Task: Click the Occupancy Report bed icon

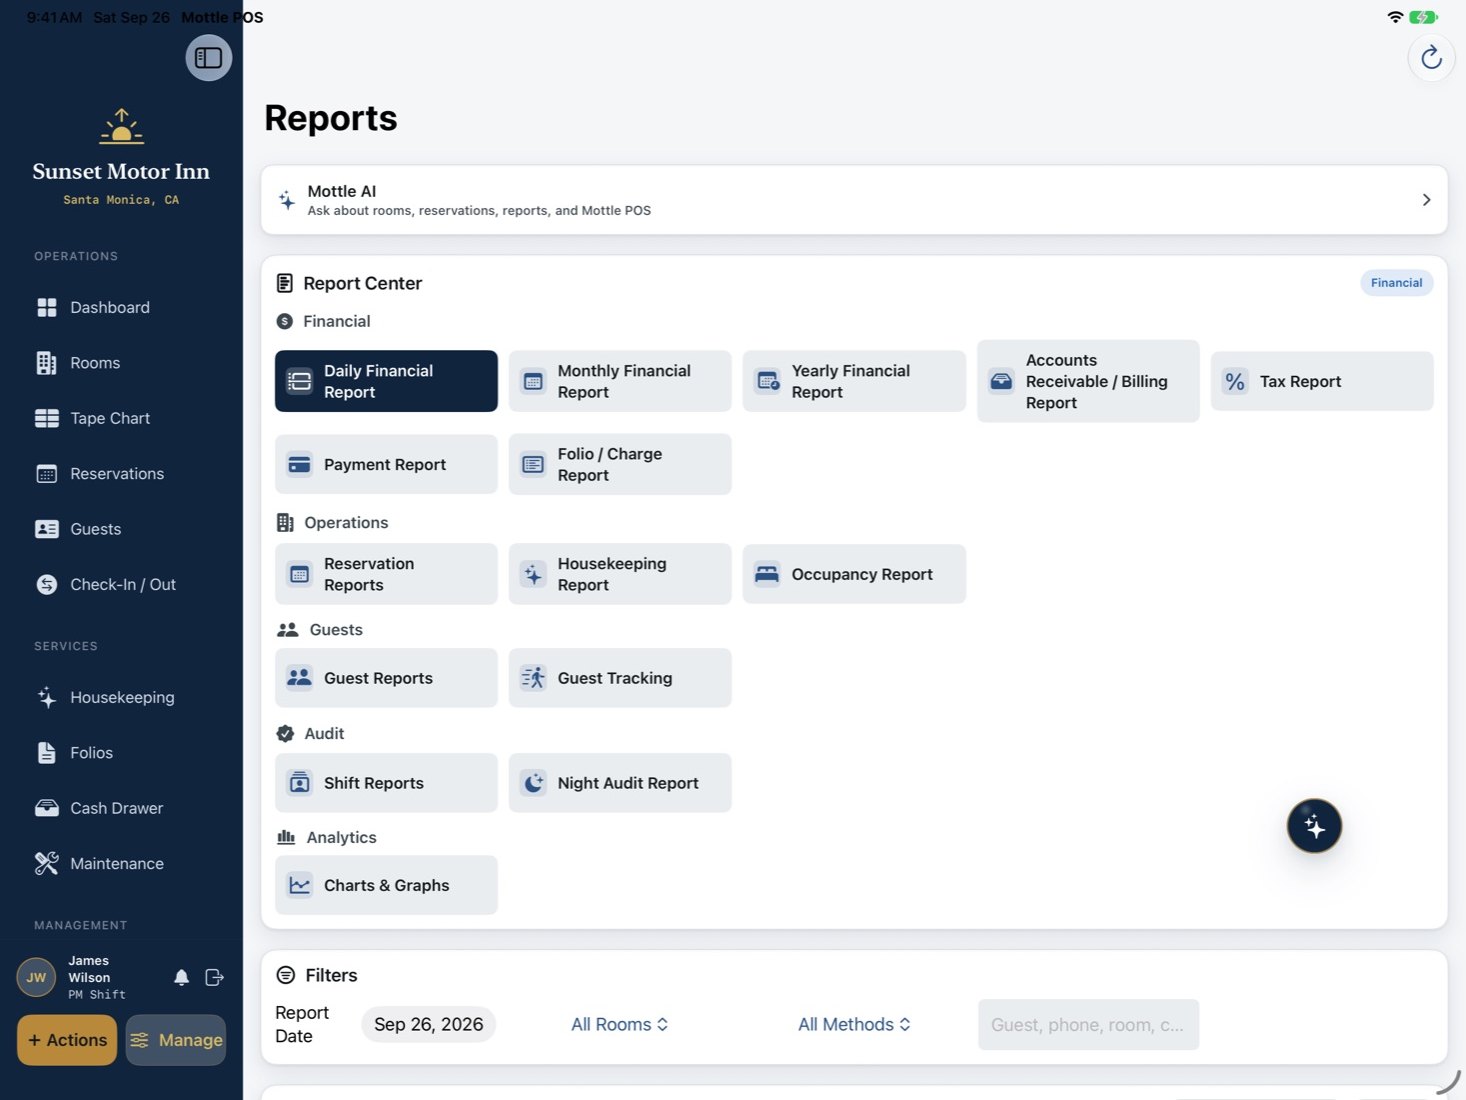Action: [x=767, y=574]
